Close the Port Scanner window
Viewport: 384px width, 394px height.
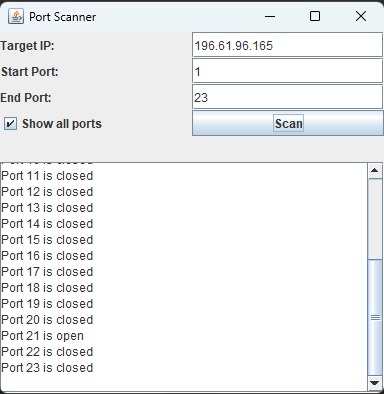pyautogui.click(x=361, y=16)
